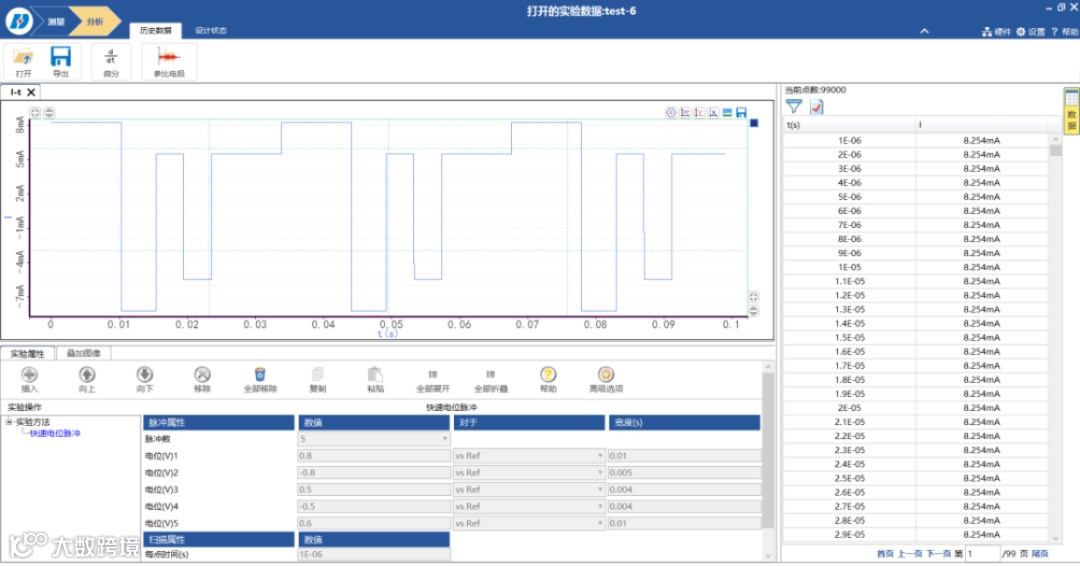
Task: Toggle the red checkmark icon beside the filter
Action: [x=816, y=107]
